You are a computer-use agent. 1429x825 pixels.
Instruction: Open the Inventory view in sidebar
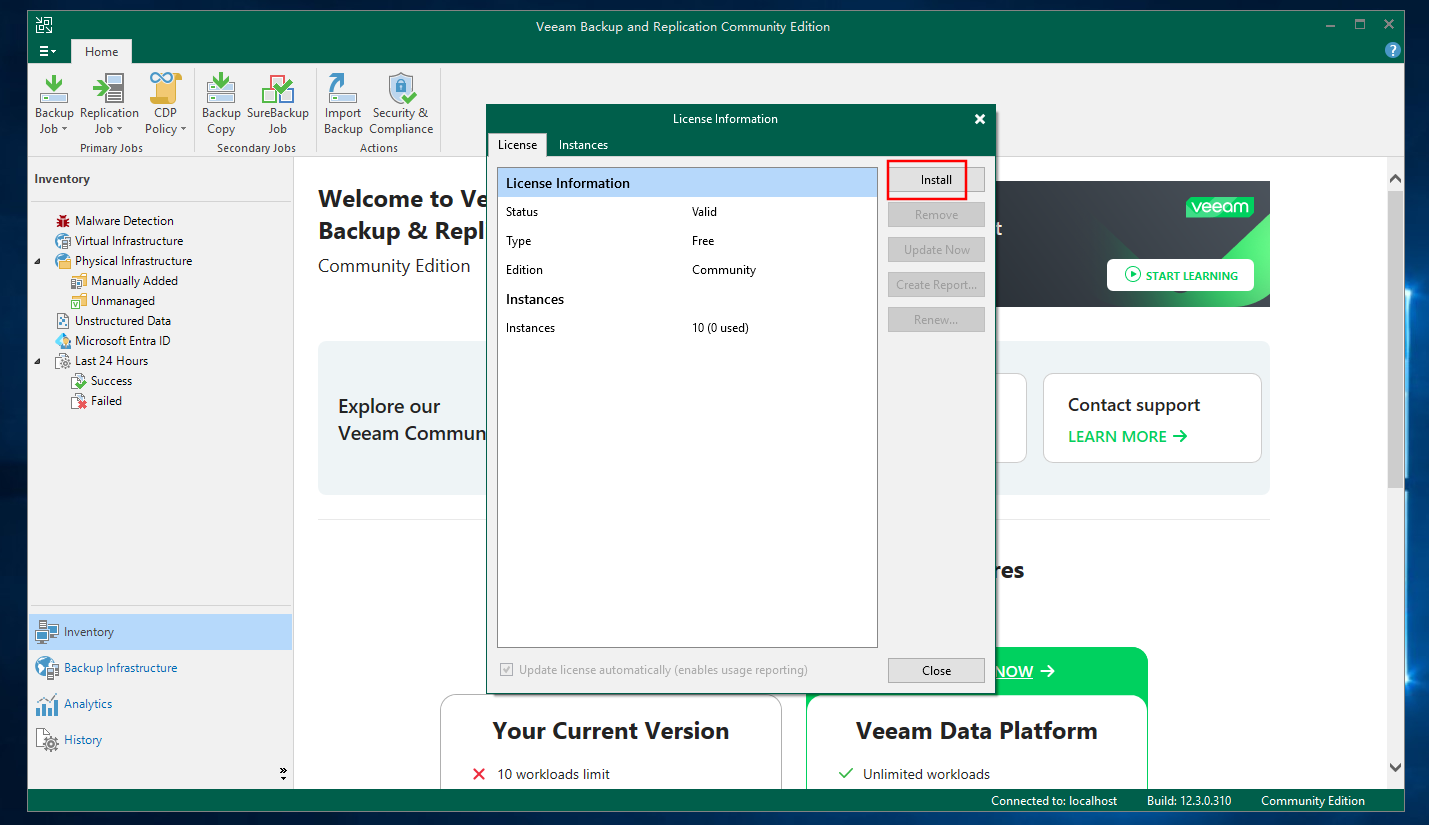click(x=160, y=632)
